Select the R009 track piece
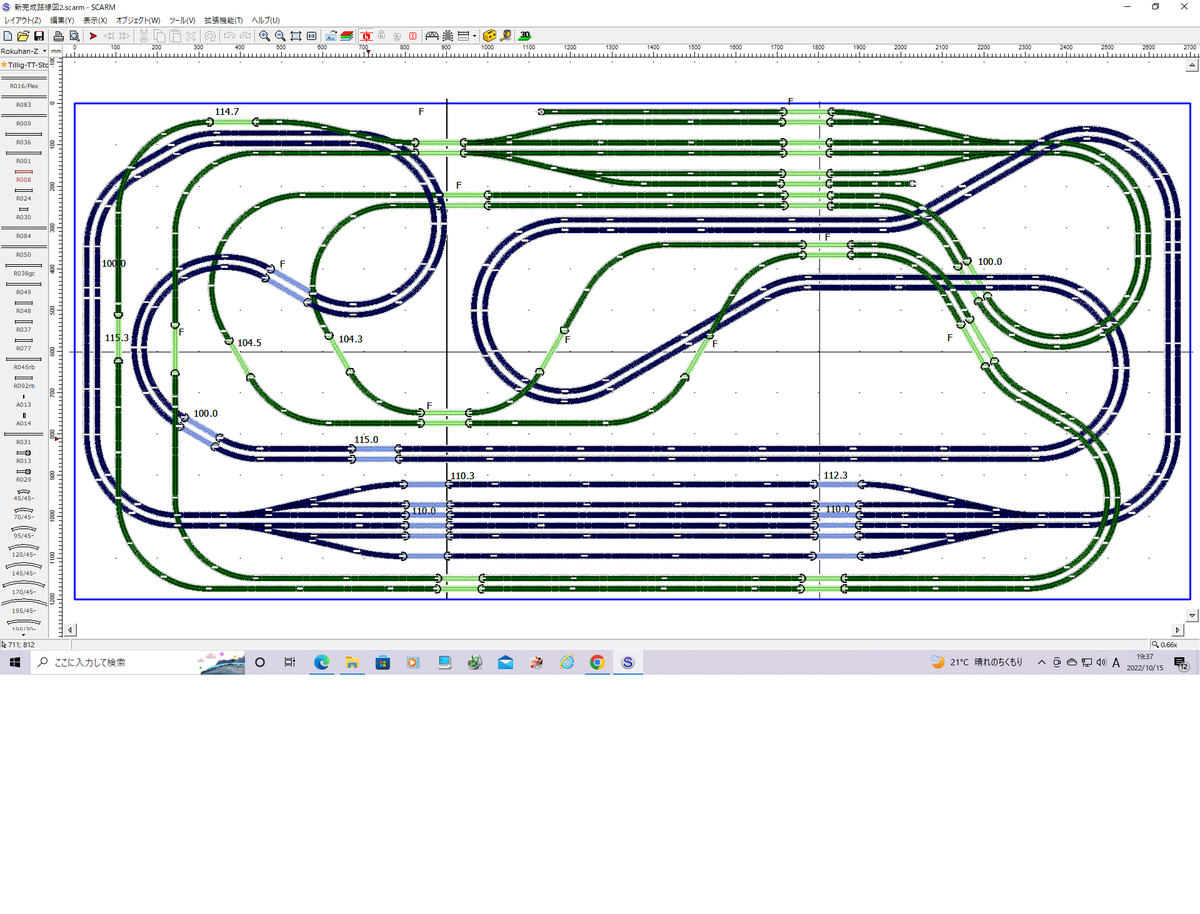1200x914 pixels. tap(24, 120)
